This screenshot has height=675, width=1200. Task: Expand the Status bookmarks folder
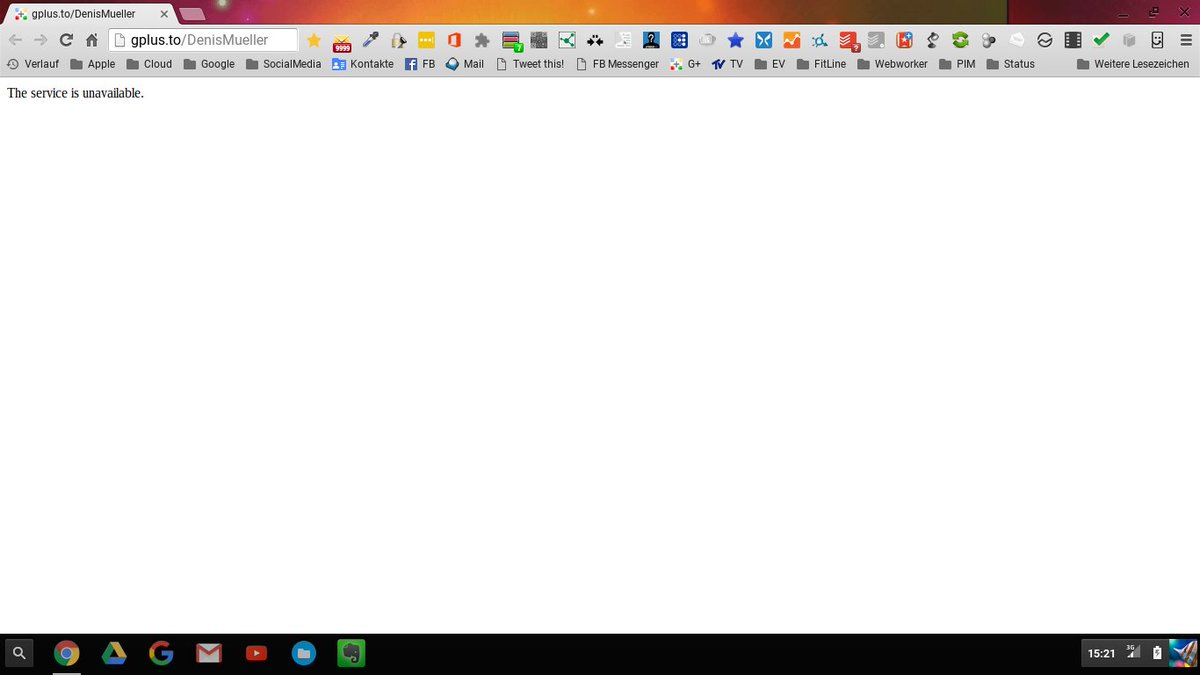(x=1010, y=64)
